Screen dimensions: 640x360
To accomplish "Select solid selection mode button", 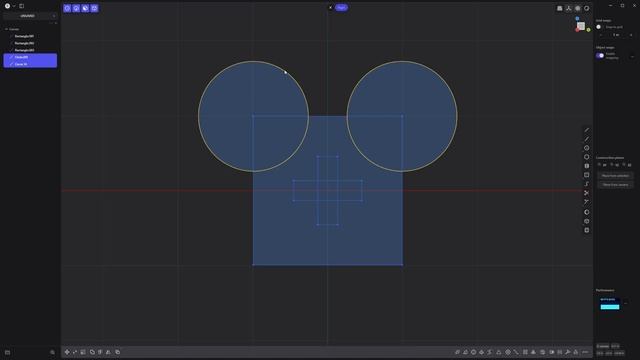I will coord(94,8).
